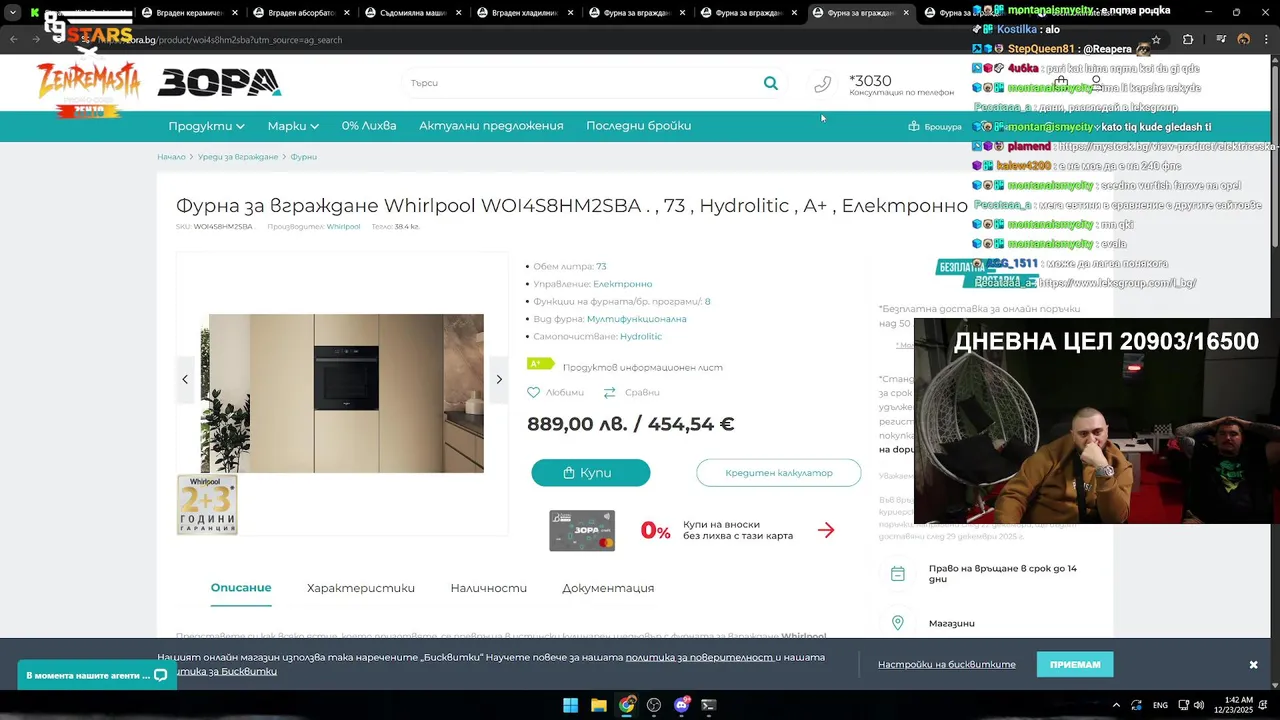Switch to Наличности tab
The image size is (1280, 720).
489,588
